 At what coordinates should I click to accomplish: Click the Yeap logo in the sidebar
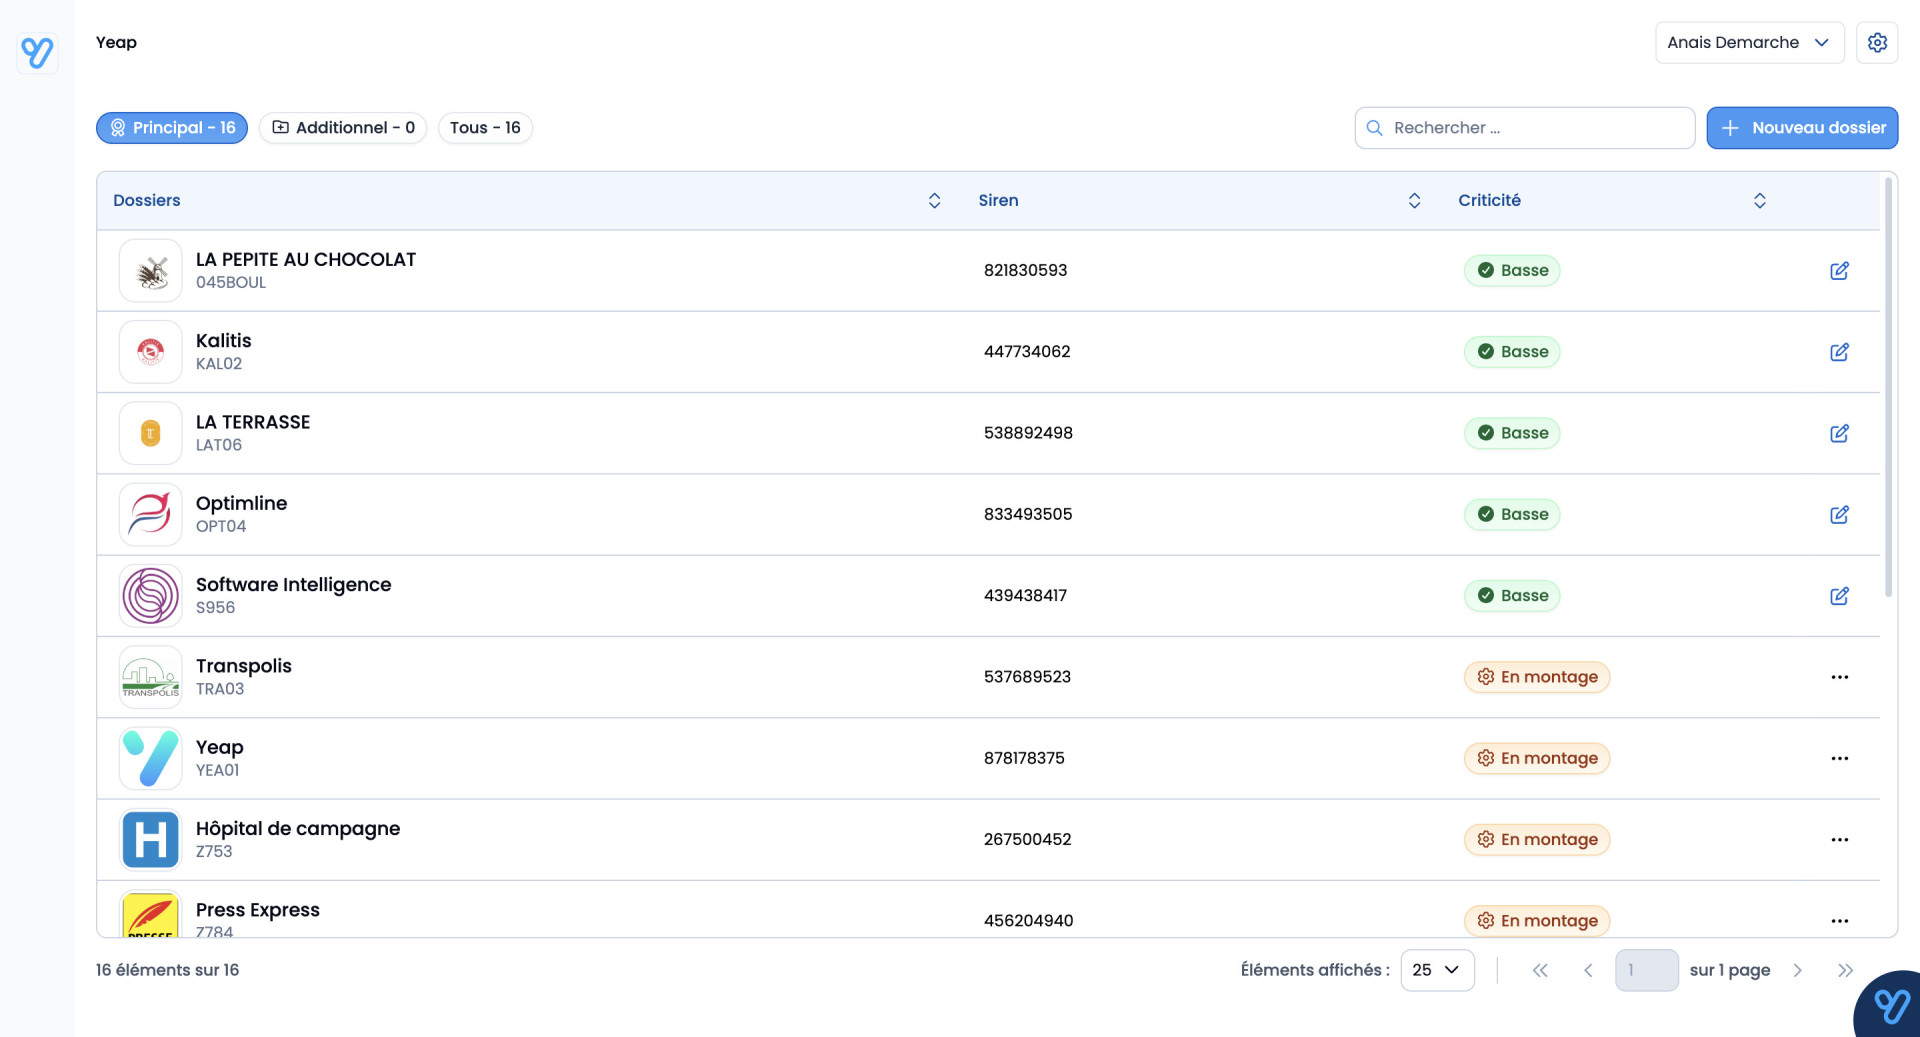pos(37,52)
